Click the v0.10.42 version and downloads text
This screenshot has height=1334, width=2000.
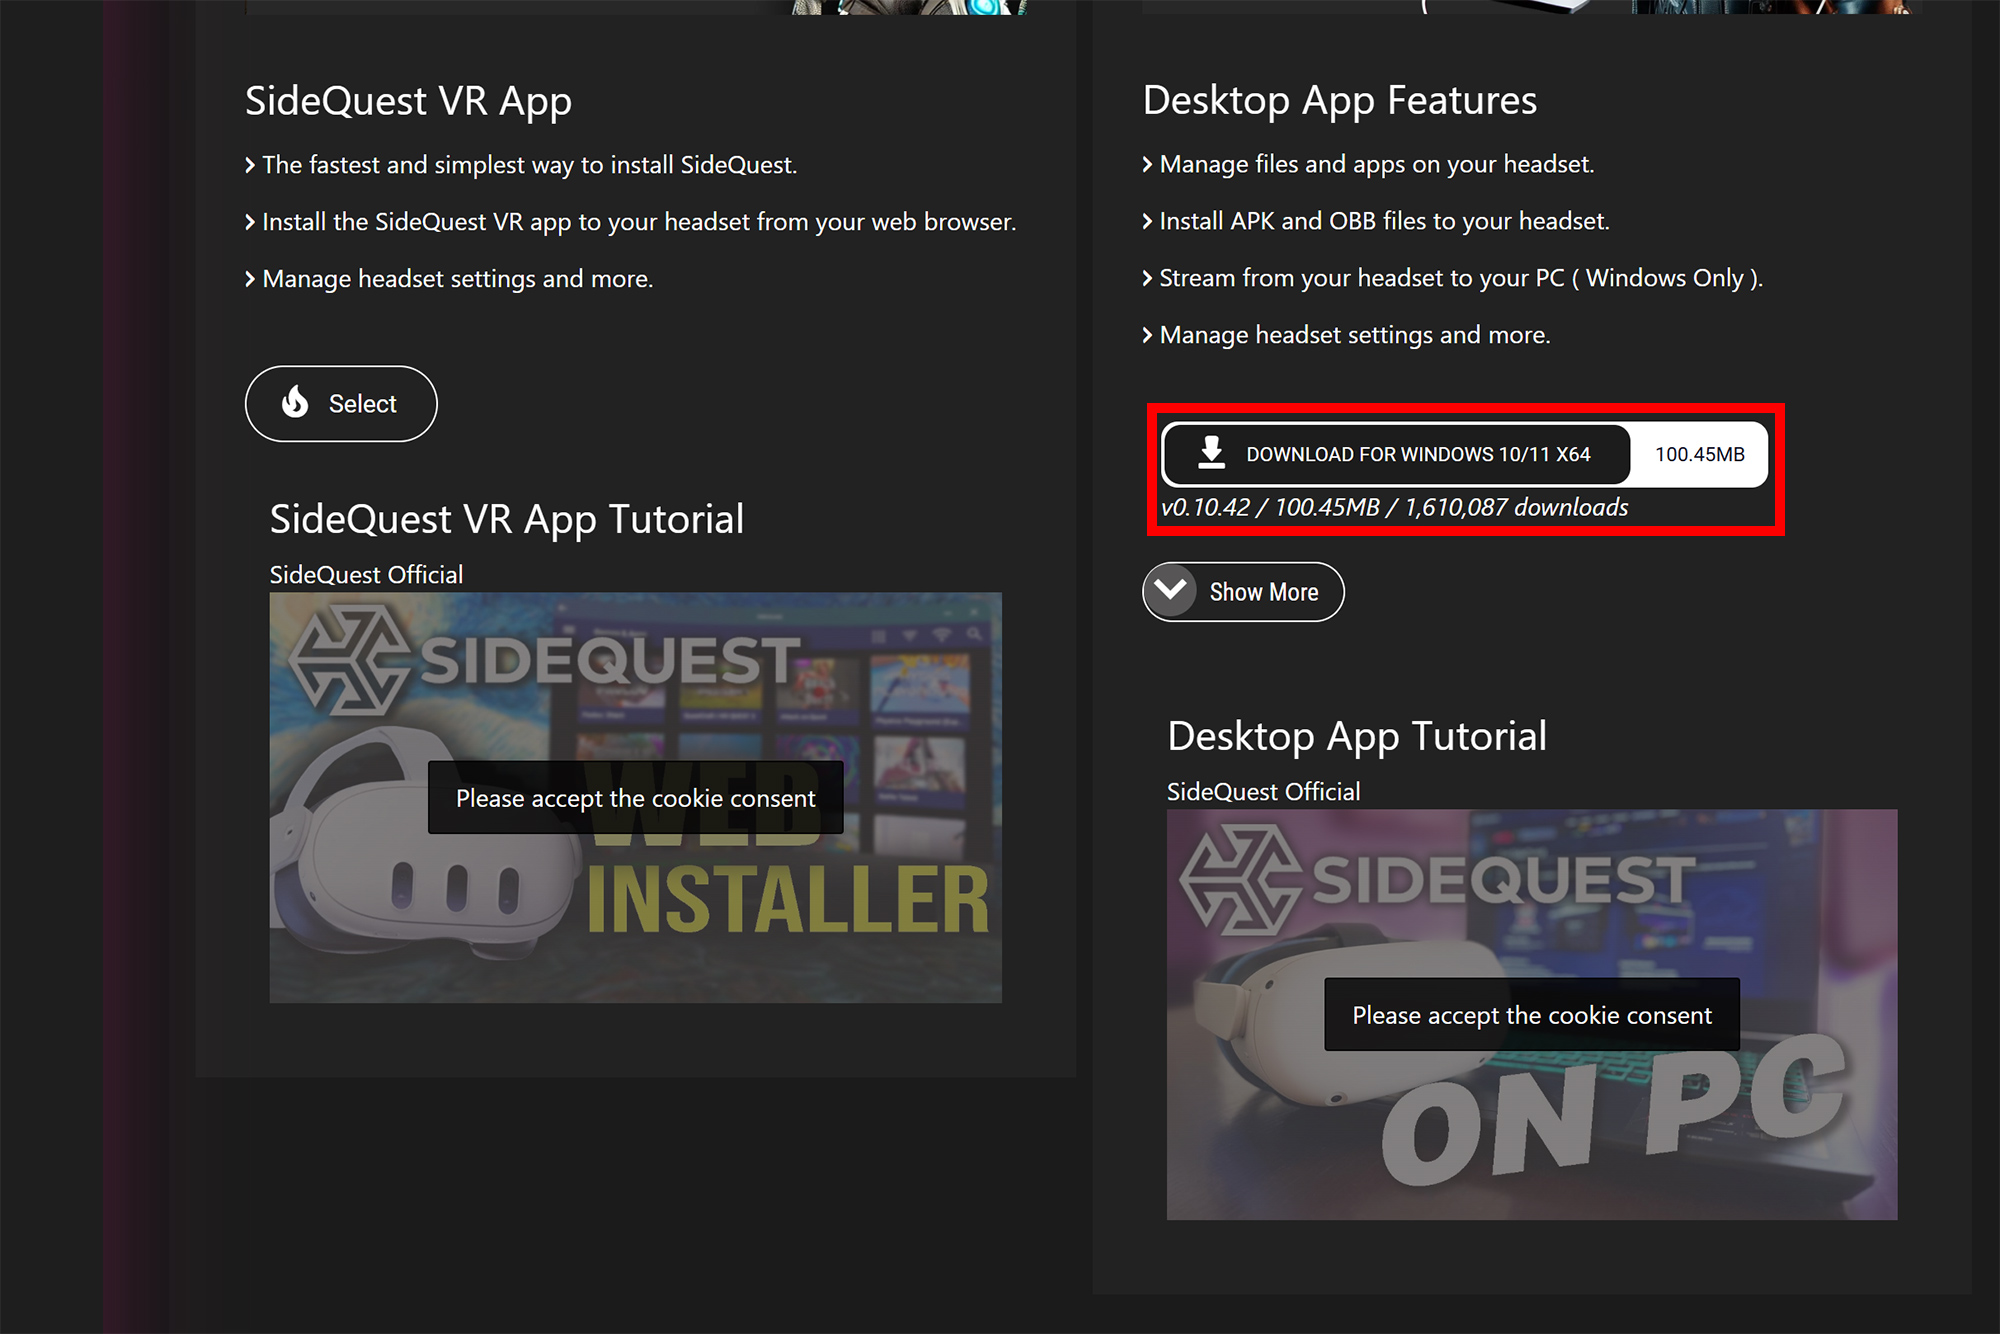pyautogui.click(x=1394, y=508)
